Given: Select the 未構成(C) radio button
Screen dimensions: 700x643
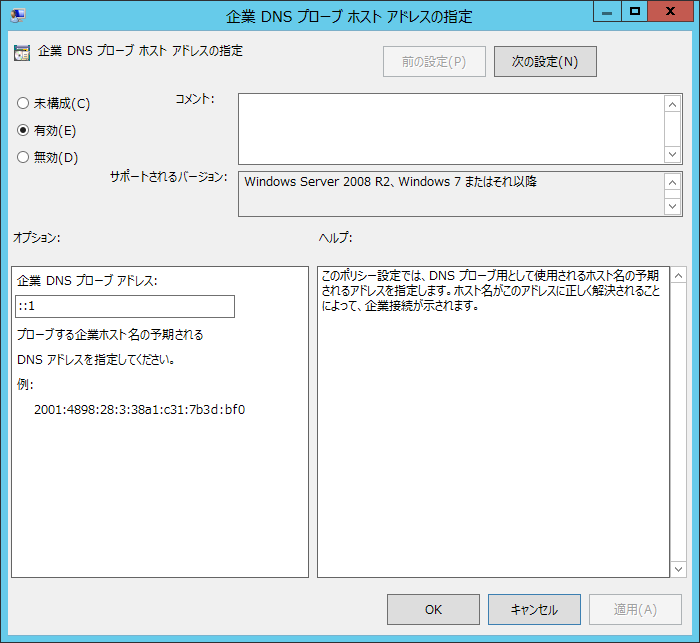Looking at the screenshot, I should tap(23, 103).
